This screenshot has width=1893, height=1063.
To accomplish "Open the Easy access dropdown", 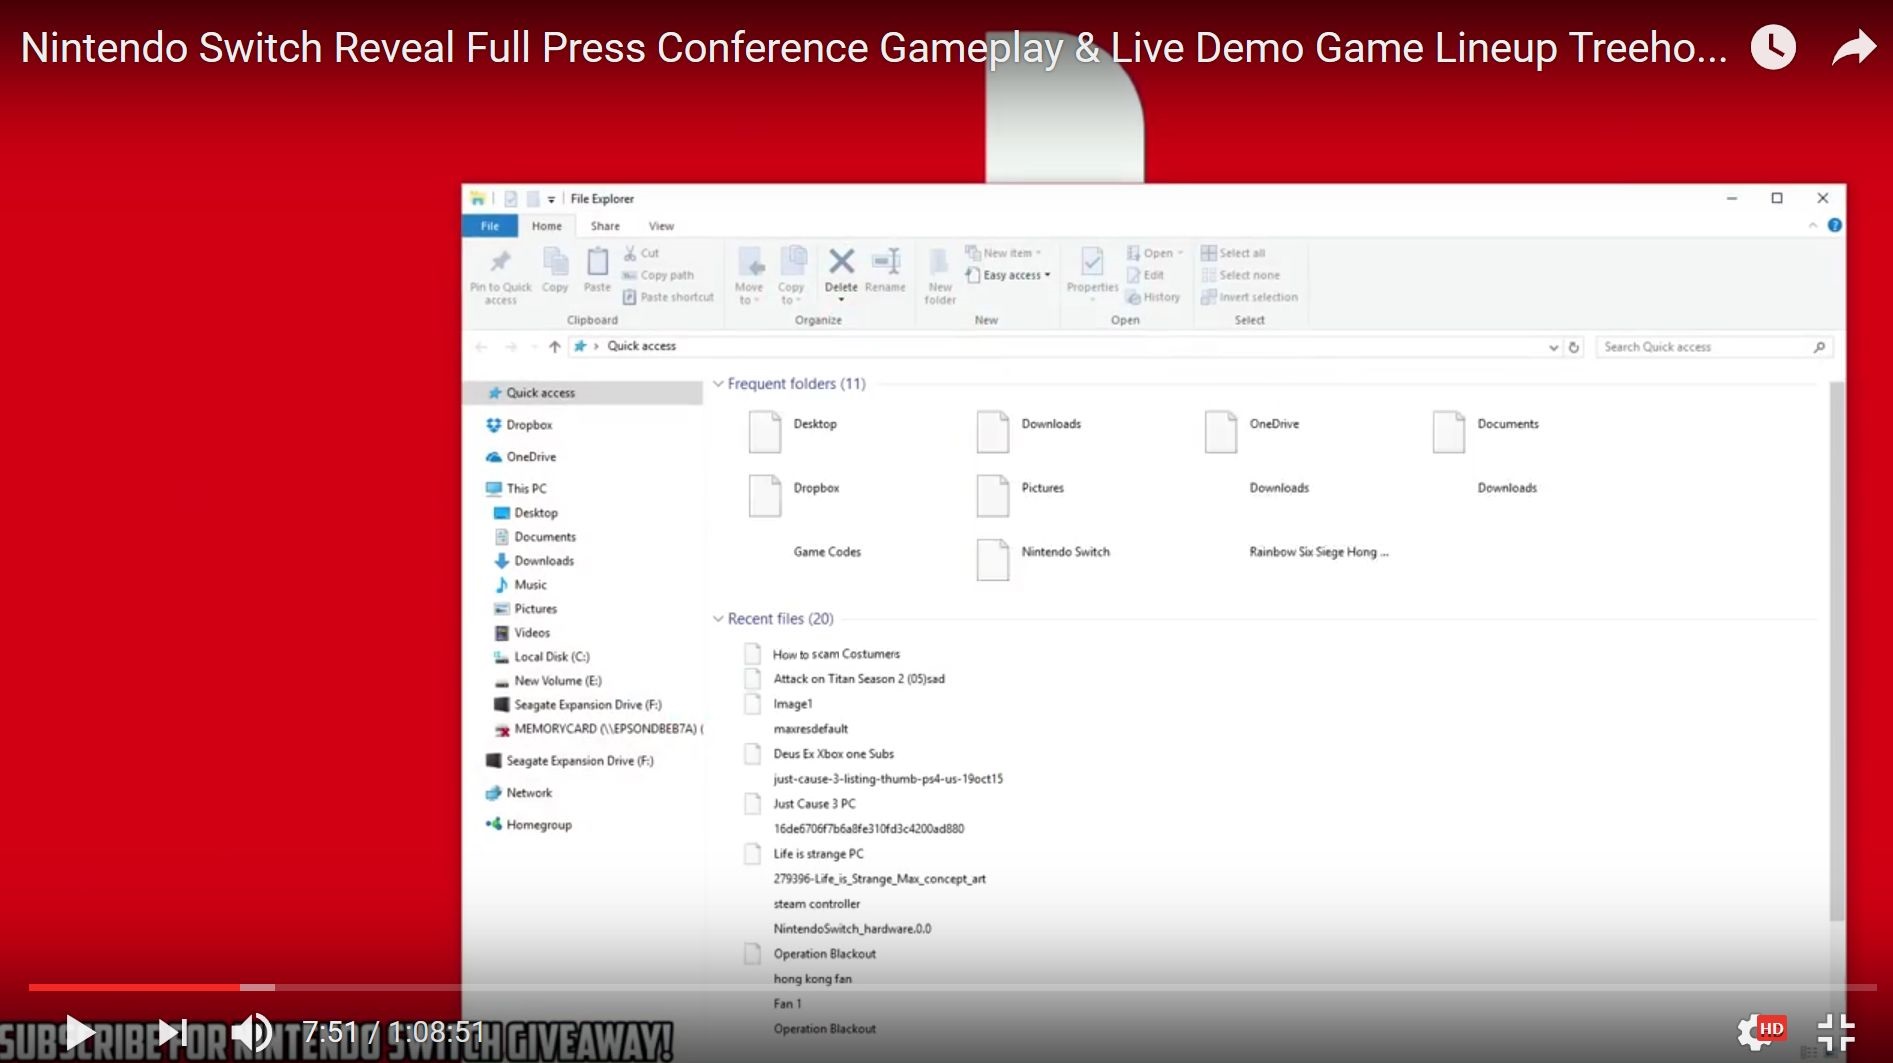I will (1008, 275).
